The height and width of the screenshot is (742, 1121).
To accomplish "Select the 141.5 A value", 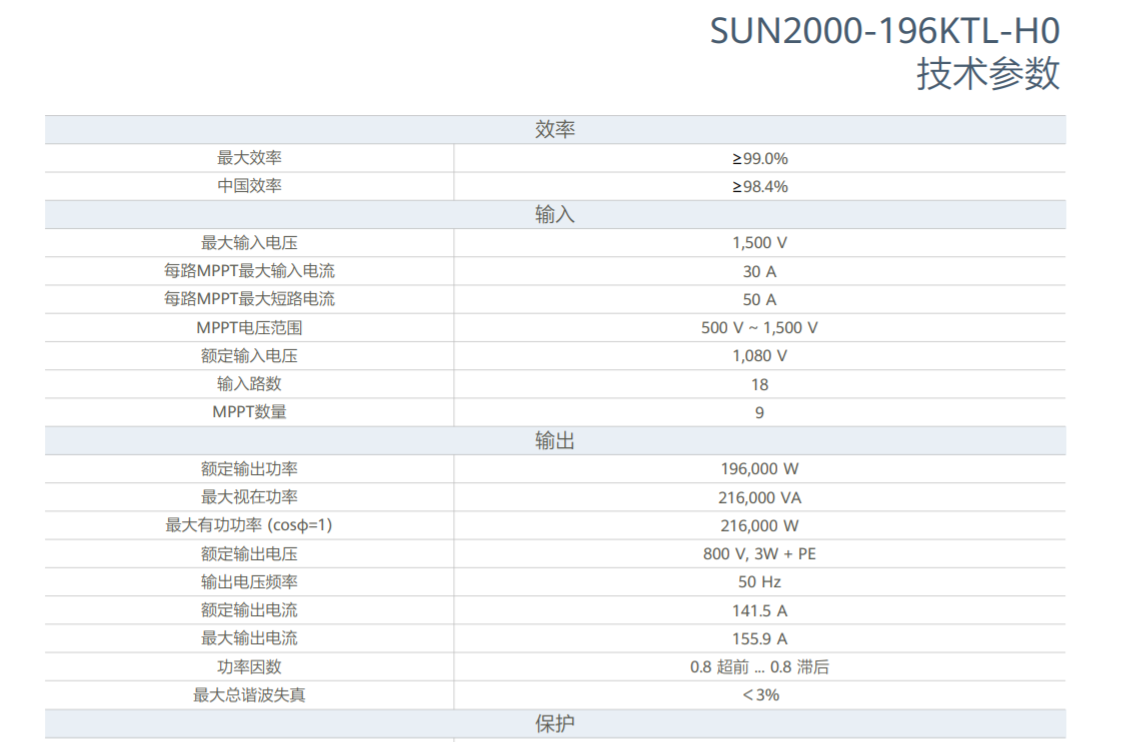I will tap(759, 610).
